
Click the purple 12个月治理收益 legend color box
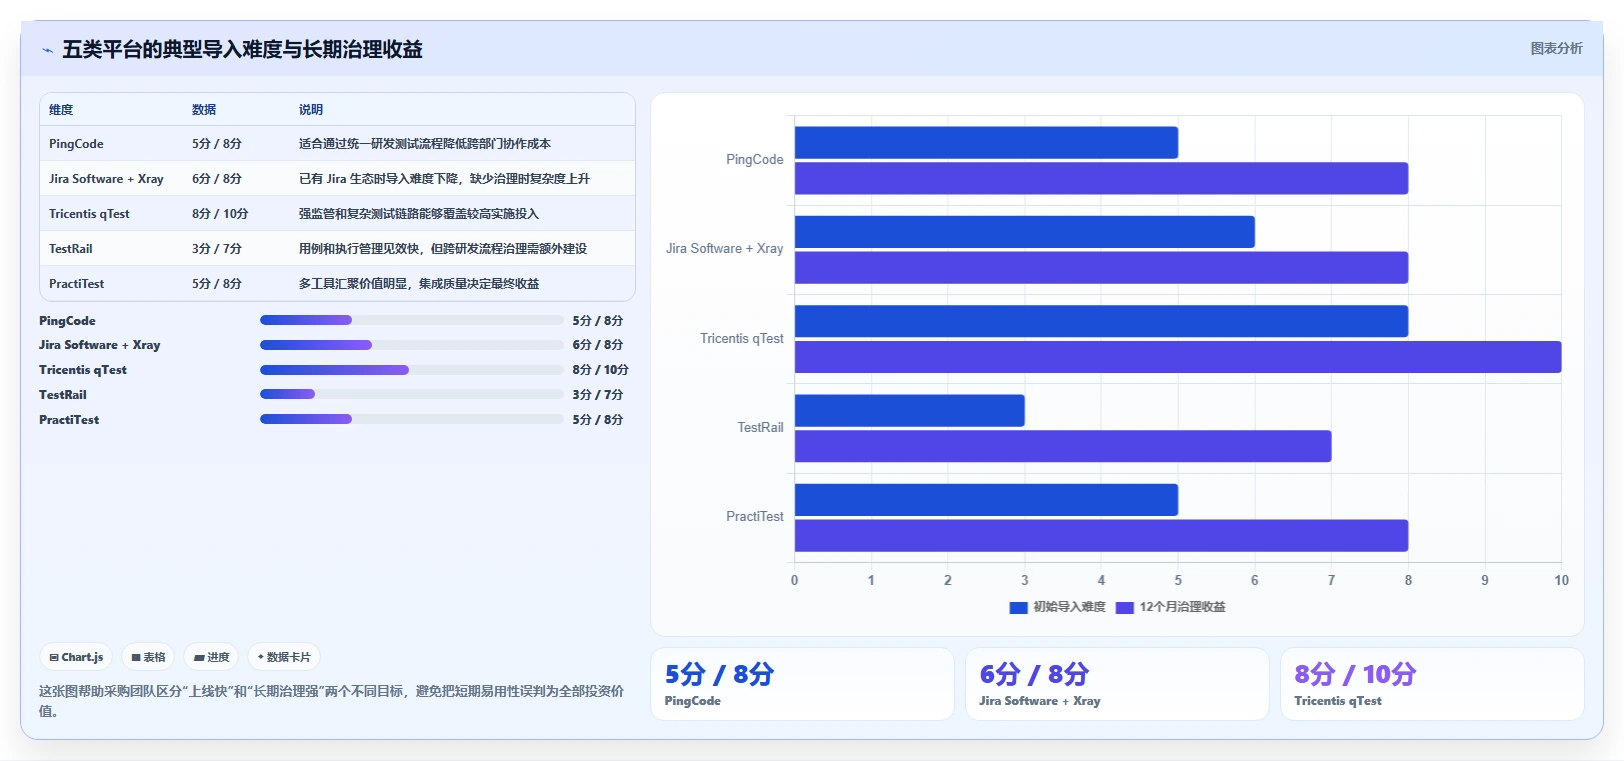(1125, 607)
